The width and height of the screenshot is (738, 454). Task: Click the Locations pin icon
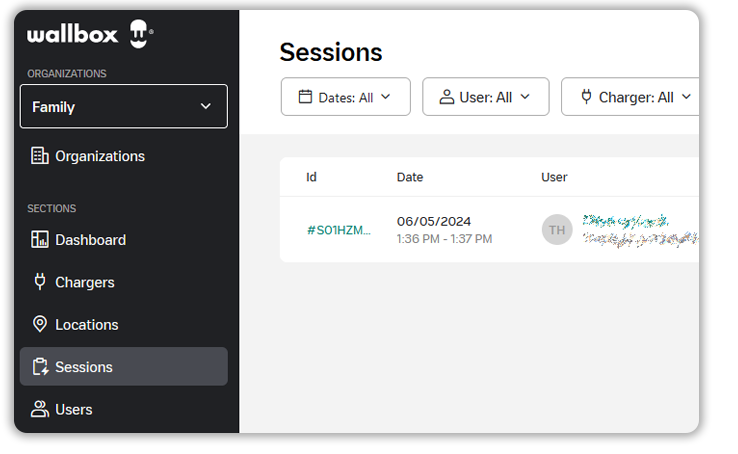click(x=40, y=325)
